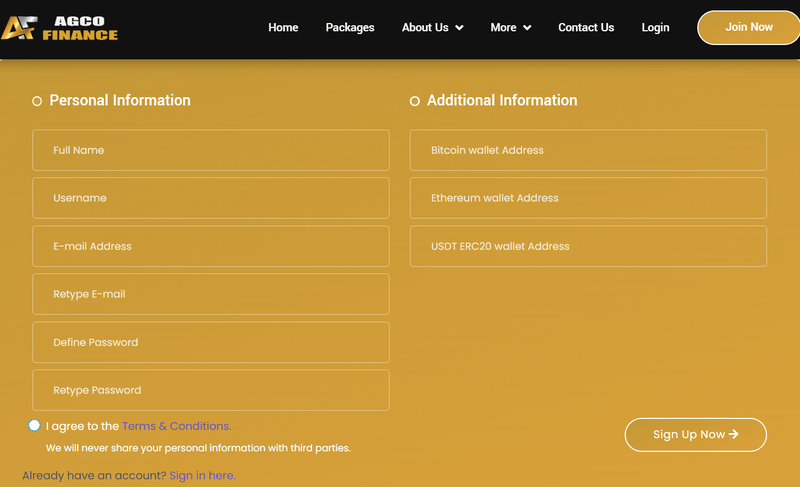
Task: Tick the Terms & Conditions agreement checkbox
Action: coord(34,425)
